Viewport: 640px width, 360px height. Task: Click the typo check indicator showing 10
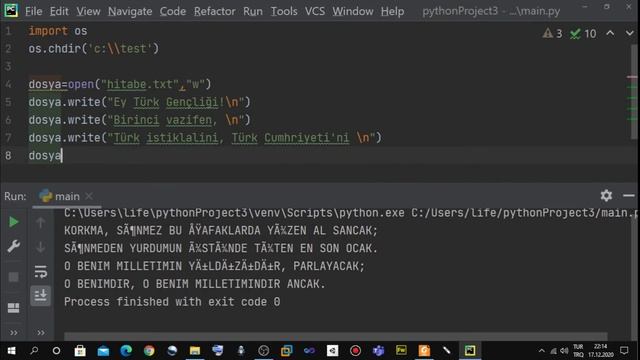[583, 33]
